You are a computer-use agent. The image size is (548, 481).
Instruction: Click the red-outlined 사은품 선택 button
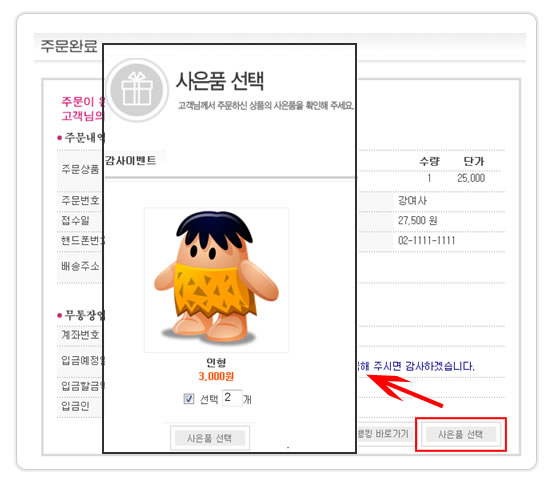click(461, 435)
